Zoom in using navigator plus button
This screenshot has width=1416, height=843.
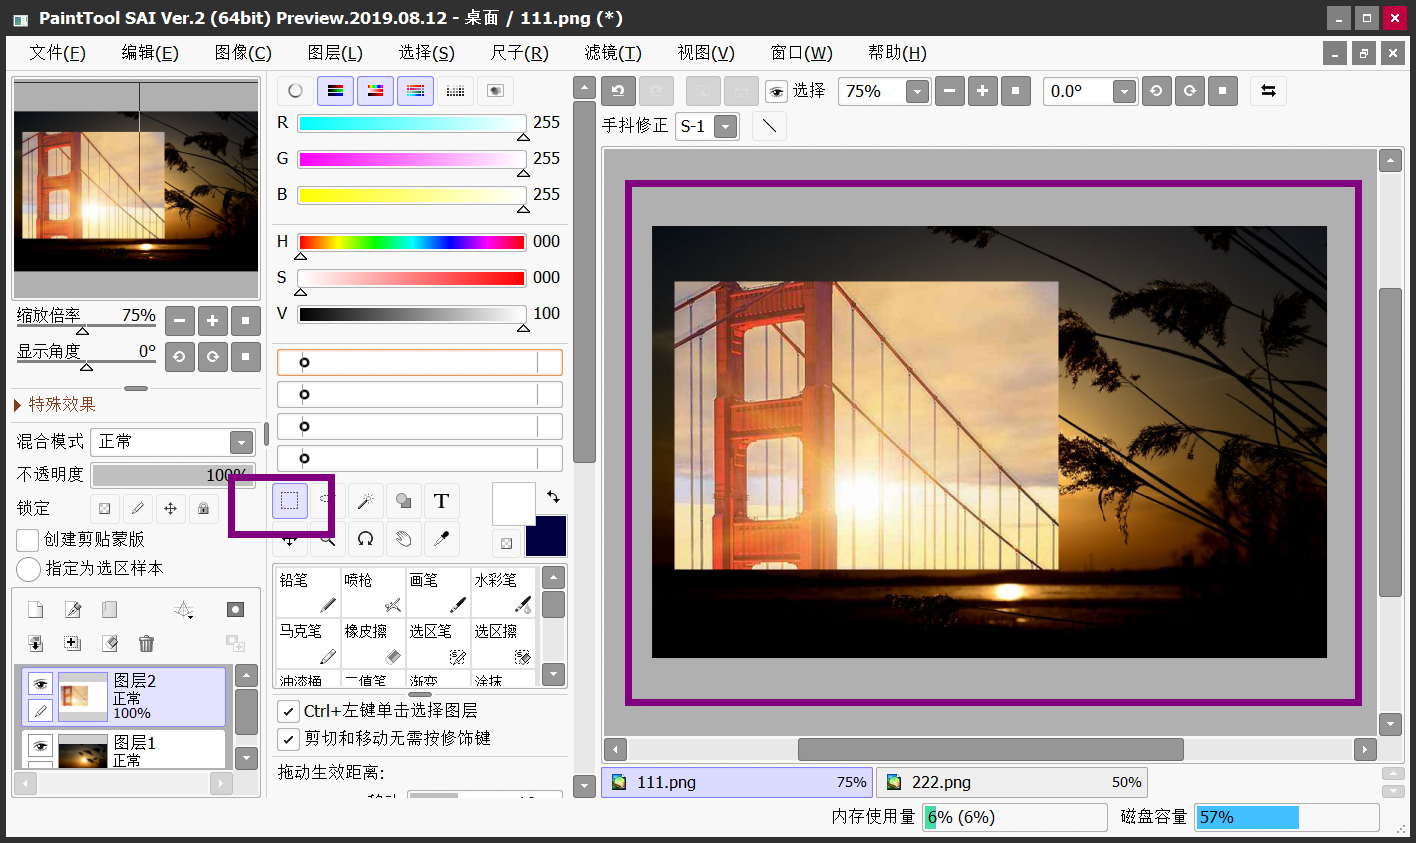tap(212, 321)
